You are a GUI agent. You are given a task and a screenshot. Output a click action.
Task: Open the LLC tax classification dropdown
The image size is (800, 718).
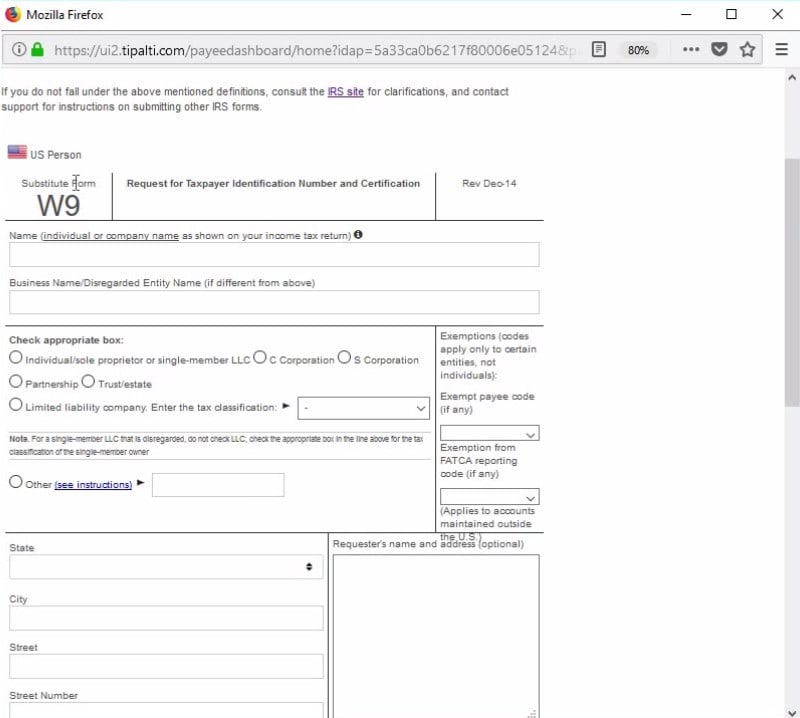(363, 408)
